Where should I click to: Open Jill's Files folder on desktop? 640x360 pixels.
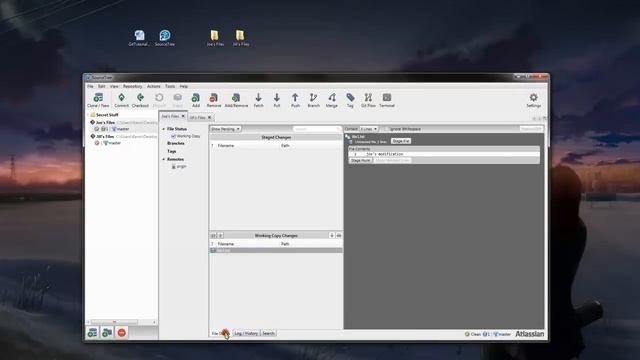(x=241, y=38)
